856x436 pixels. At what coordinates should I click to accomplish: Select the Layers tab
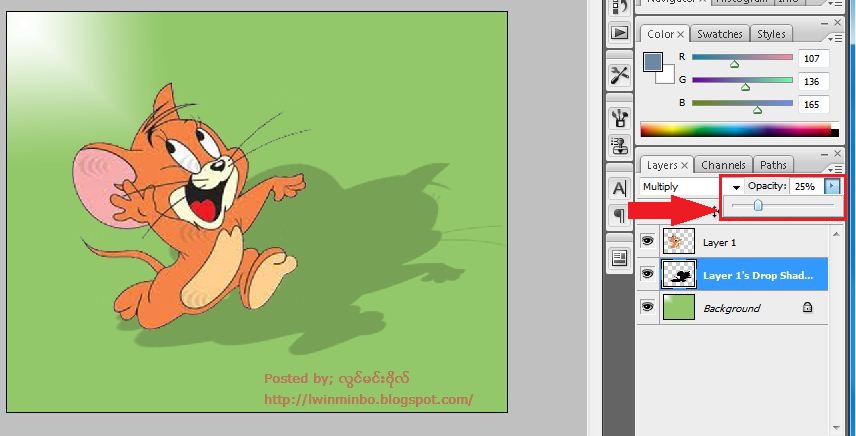662,165
